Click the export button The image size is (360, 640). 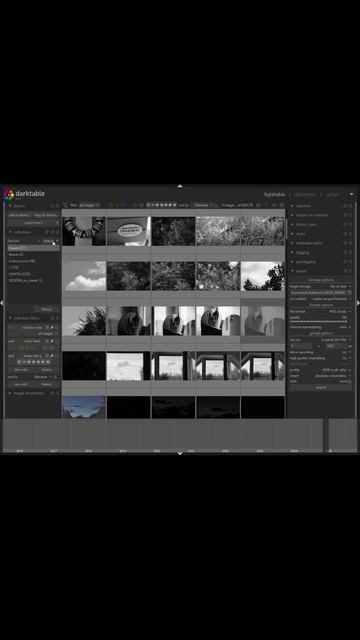tap(321, 387)
